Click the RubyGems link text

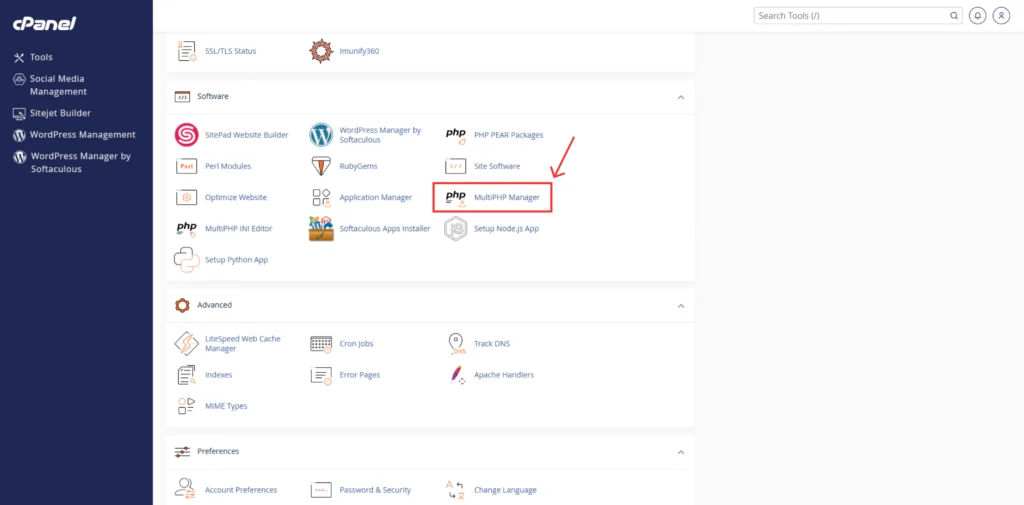point(359,167)
